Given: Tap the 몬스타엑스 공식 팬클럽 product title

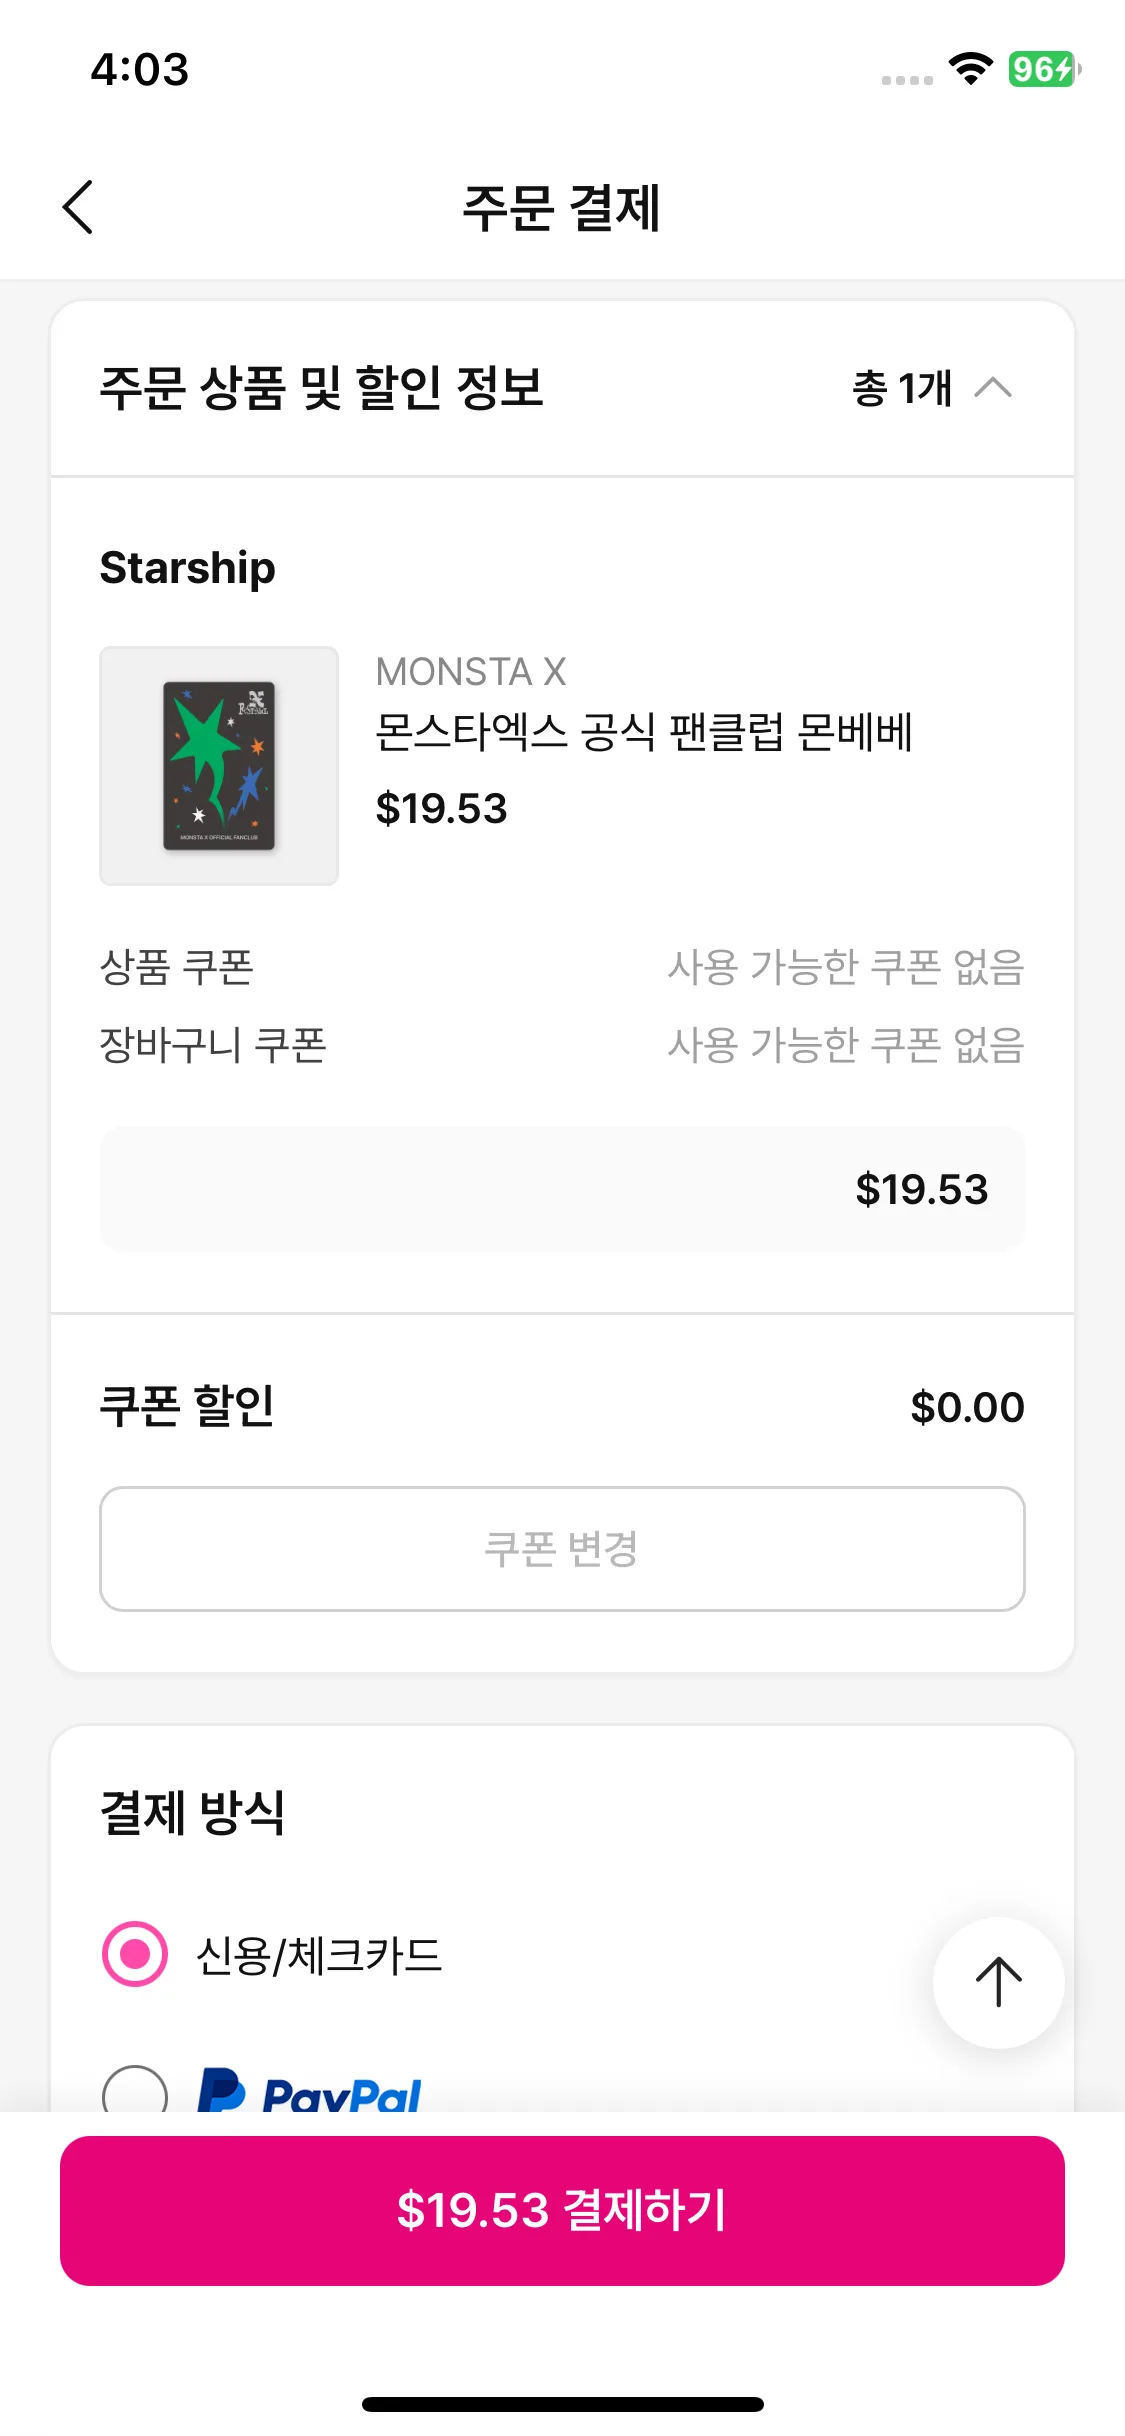Looking at the screenshot, I should pyautogui.click(x=643, y=732).
